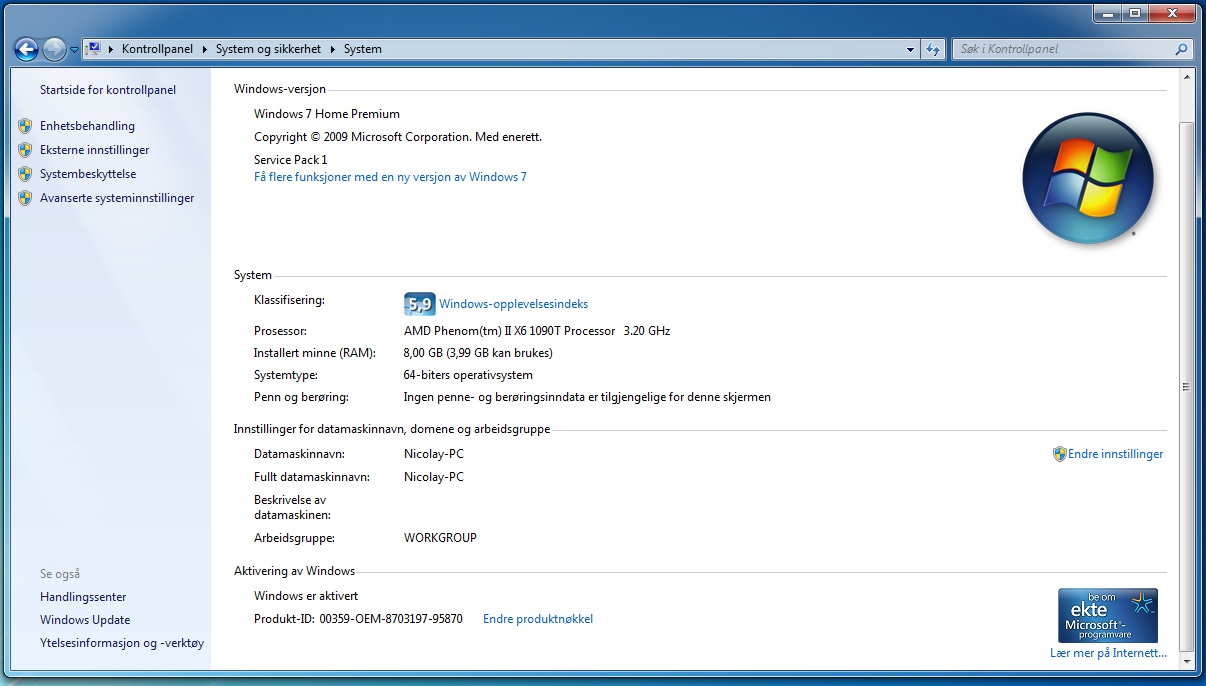Click the 'ekte Microsoft-programvare' genuine badge
This screenshot has height=686, width=1206.
coord(1107,615)
